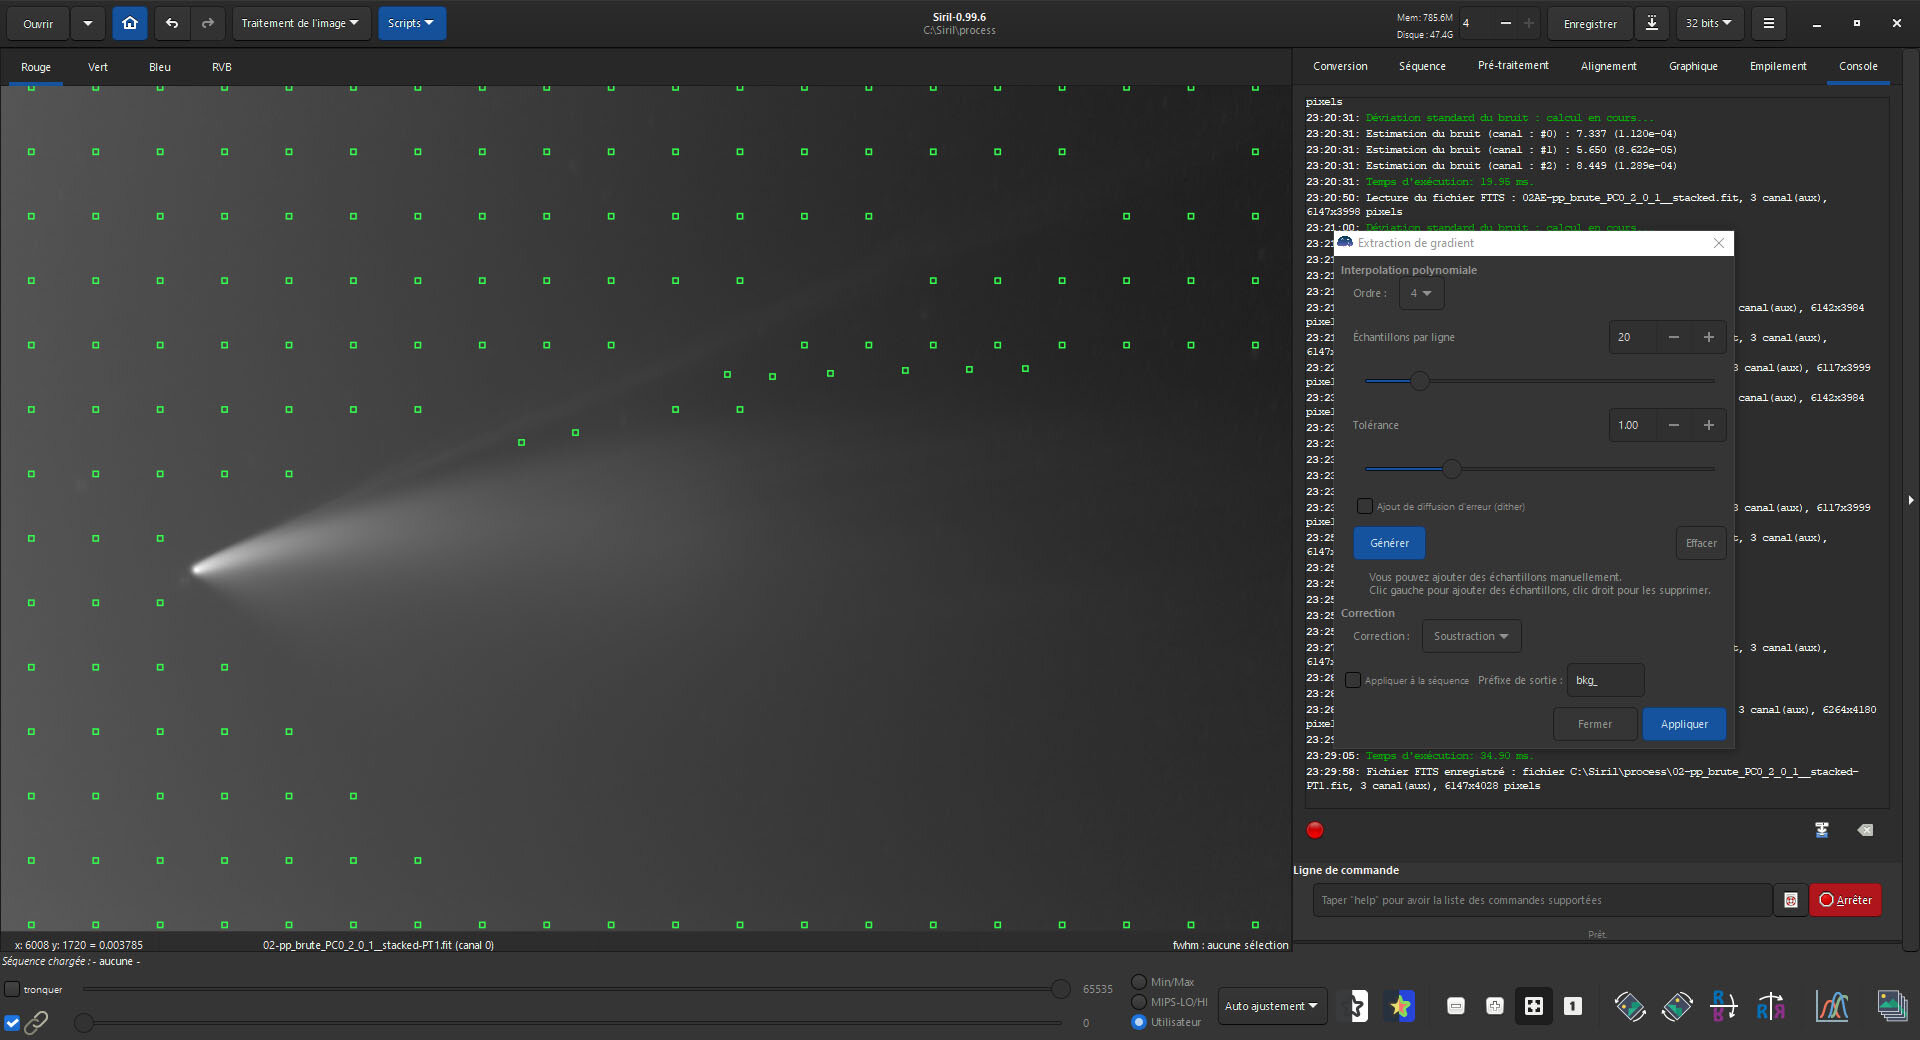Open the arrow next to Ouvrir
1920x1040 pixels.
(x=88, y=23)
